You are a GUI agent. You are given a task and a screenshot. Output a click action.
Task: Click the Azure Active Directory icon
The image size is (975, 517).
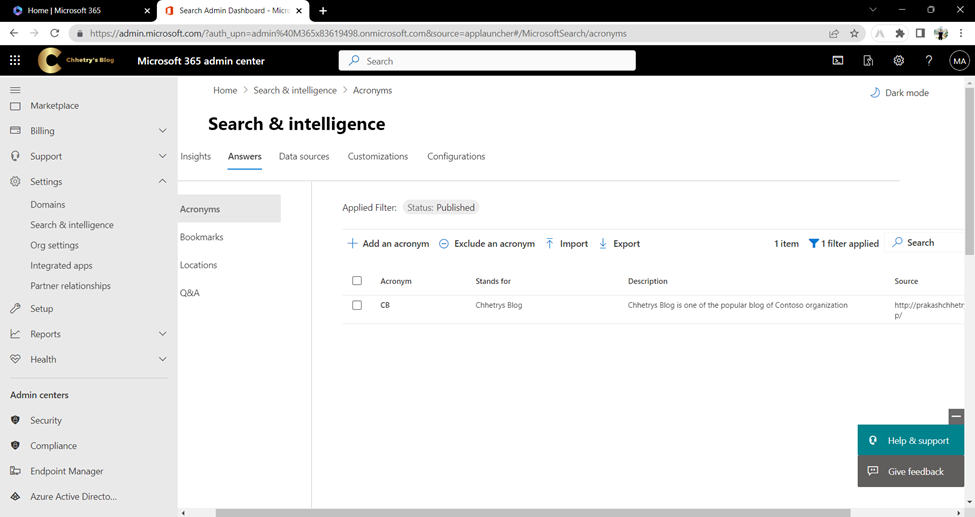pyautogui.click(x=16, y=496)
